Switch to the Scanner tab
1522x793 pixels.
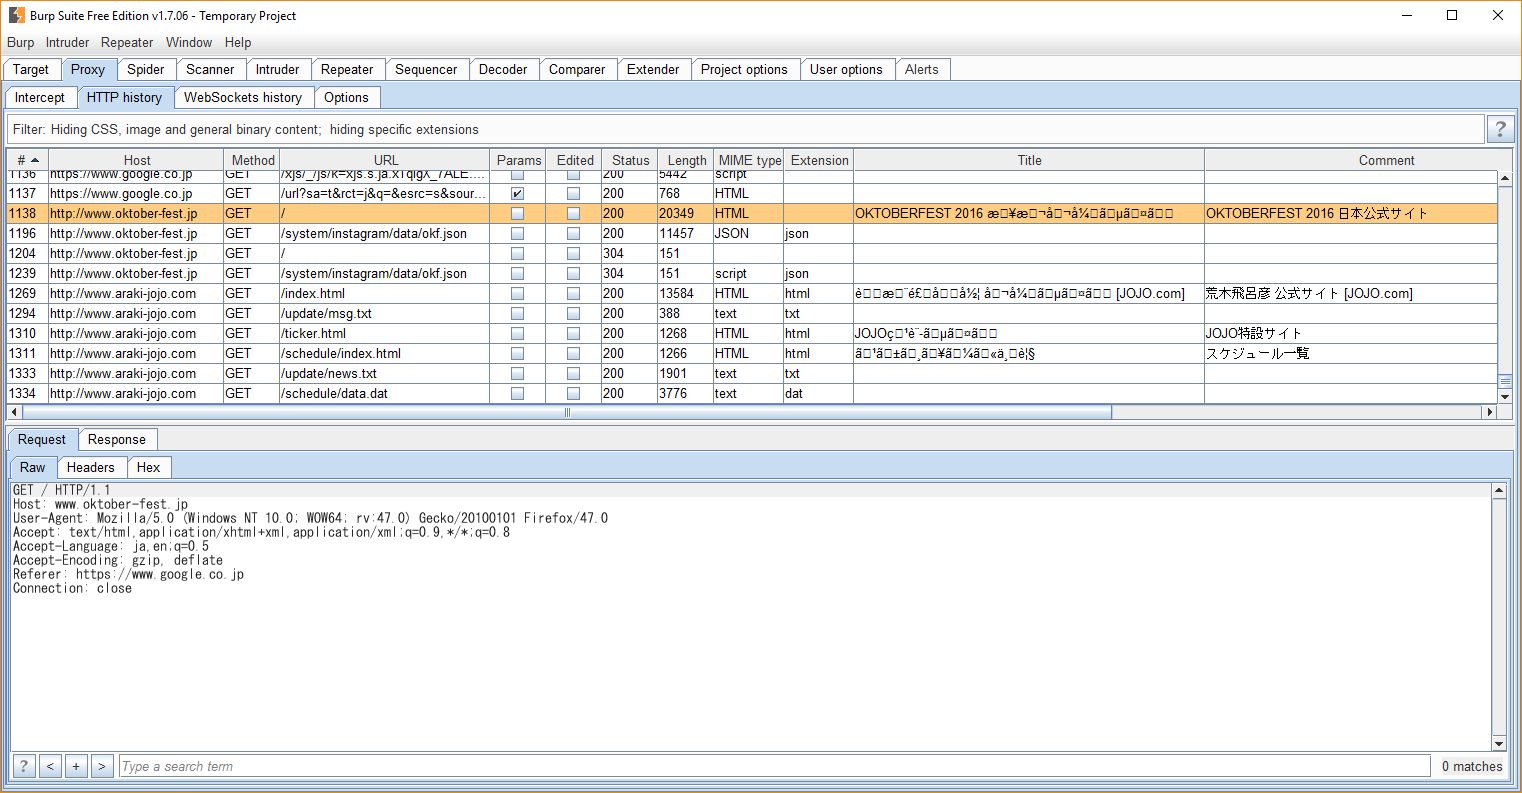pyautogui.click(x=210, y=69)
